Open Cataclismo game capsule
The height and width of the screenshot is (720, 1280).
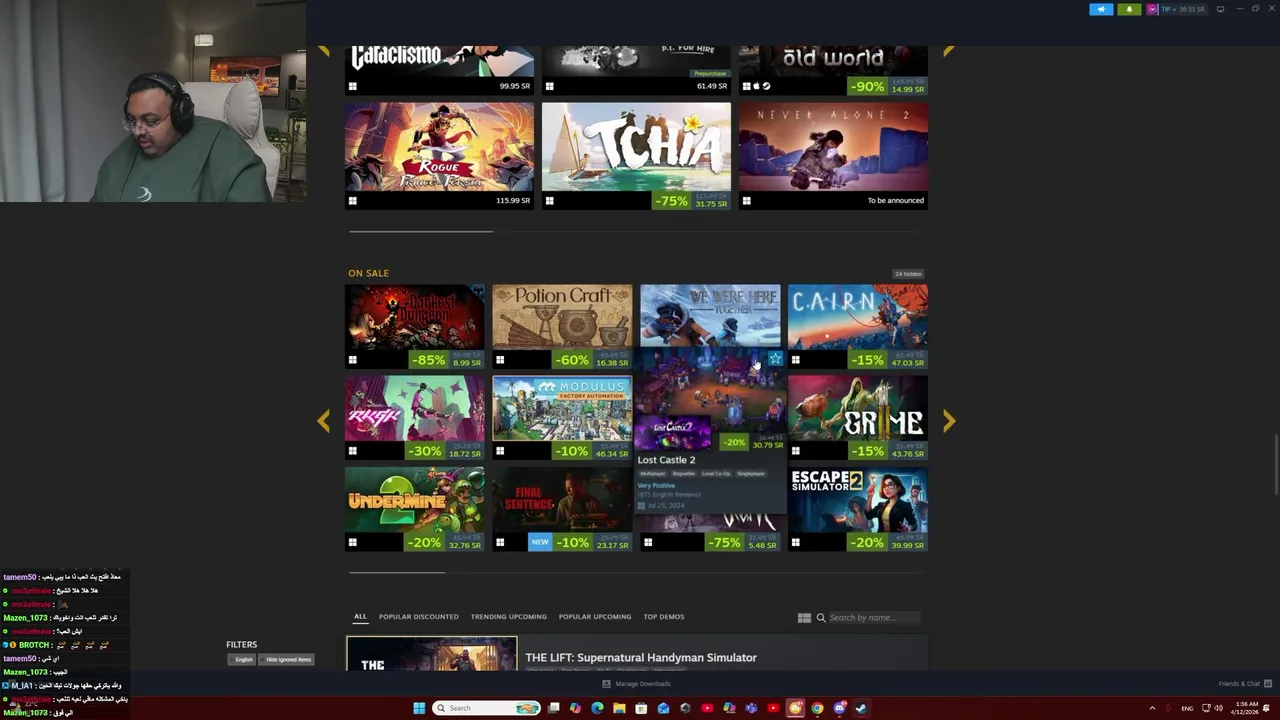[x=439, y=70]
